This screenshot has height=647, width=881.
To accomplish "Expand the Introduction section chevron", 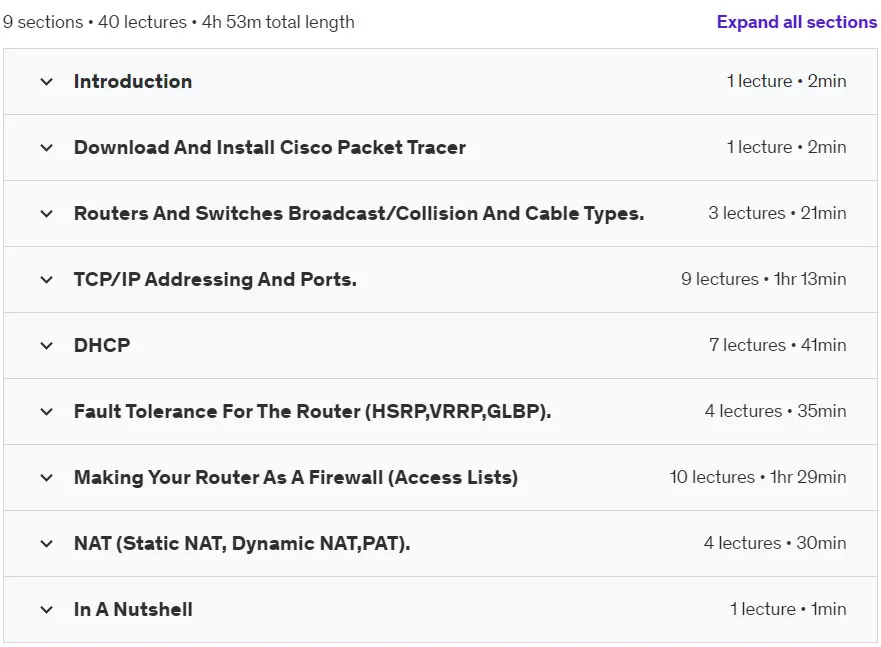I will tap(47, 82).
